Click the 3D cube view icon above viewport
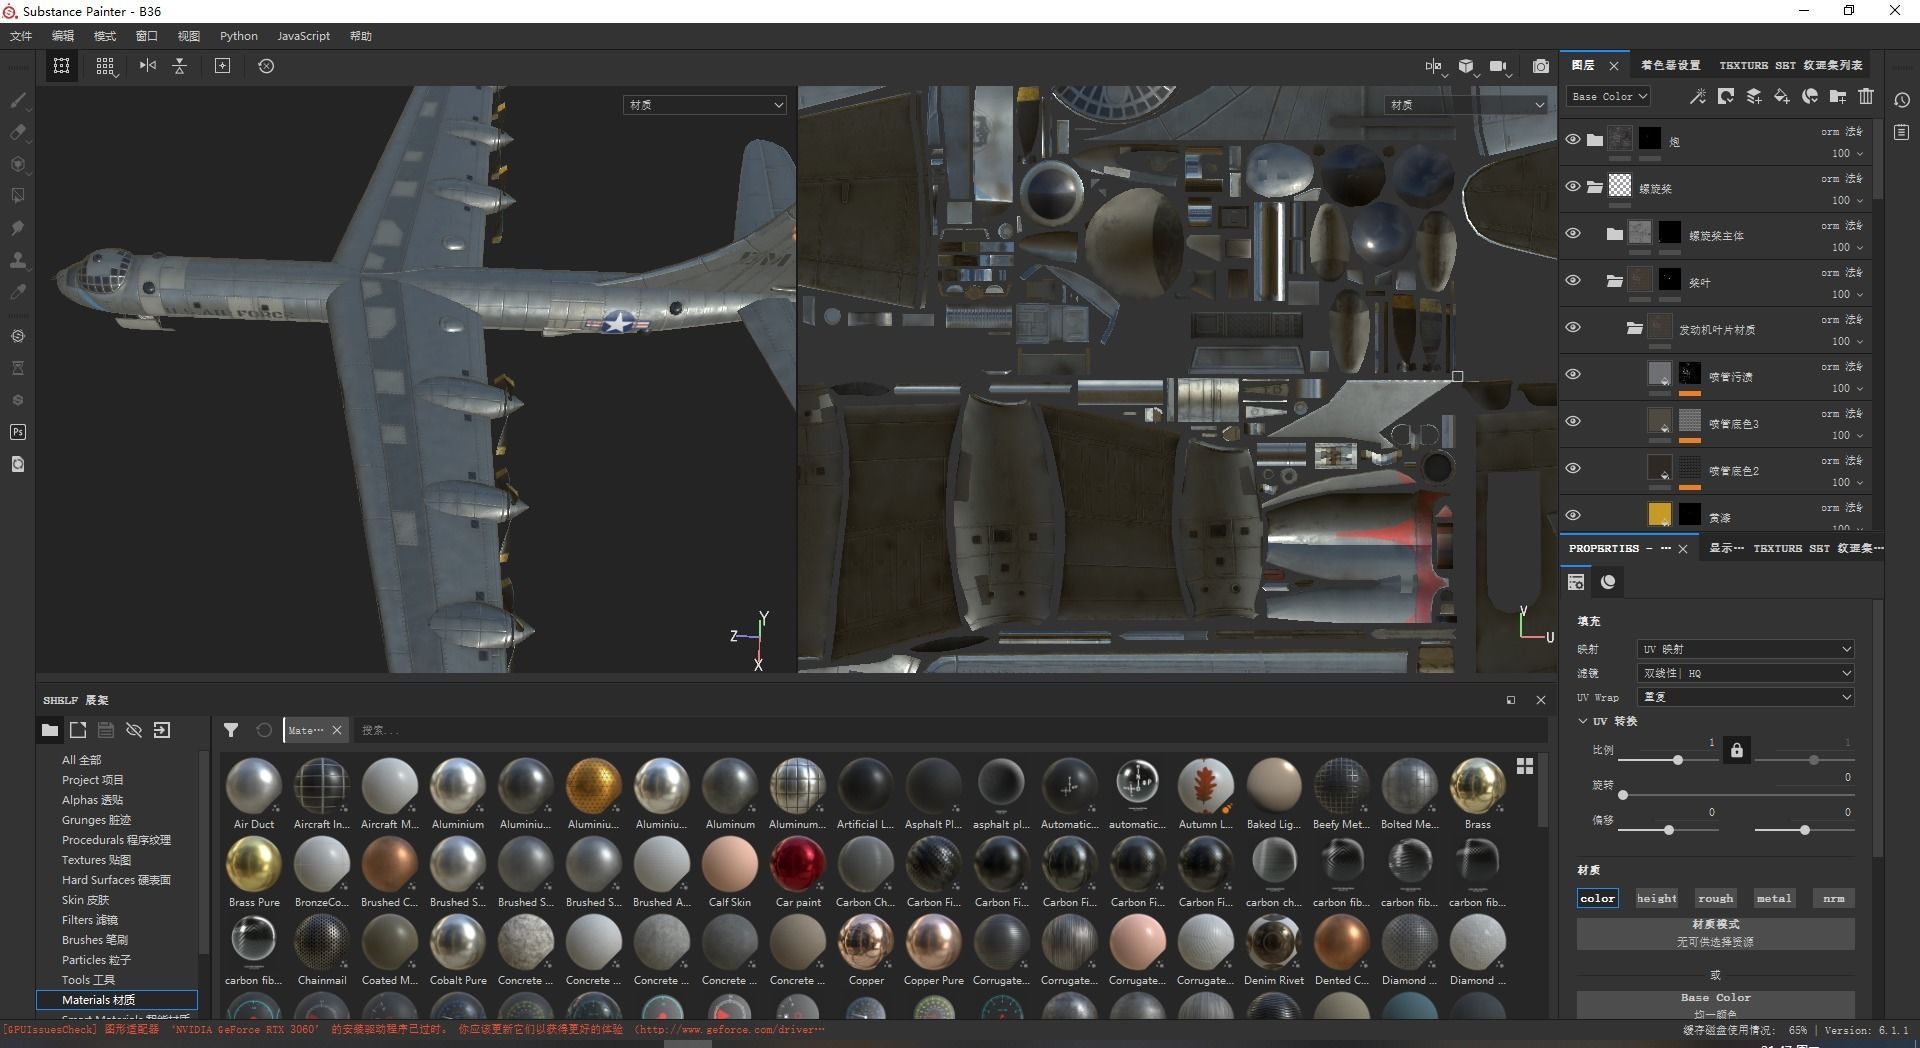Viewport: 1920px width, 1048px height. coord(1466,66)
